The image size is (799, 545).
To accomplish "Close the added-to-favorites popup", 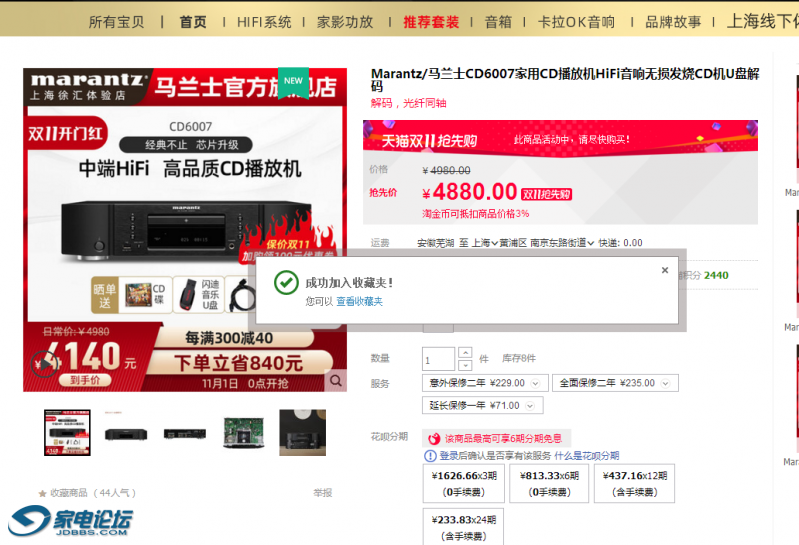I will pyautogui.click(x=664, y=270).
